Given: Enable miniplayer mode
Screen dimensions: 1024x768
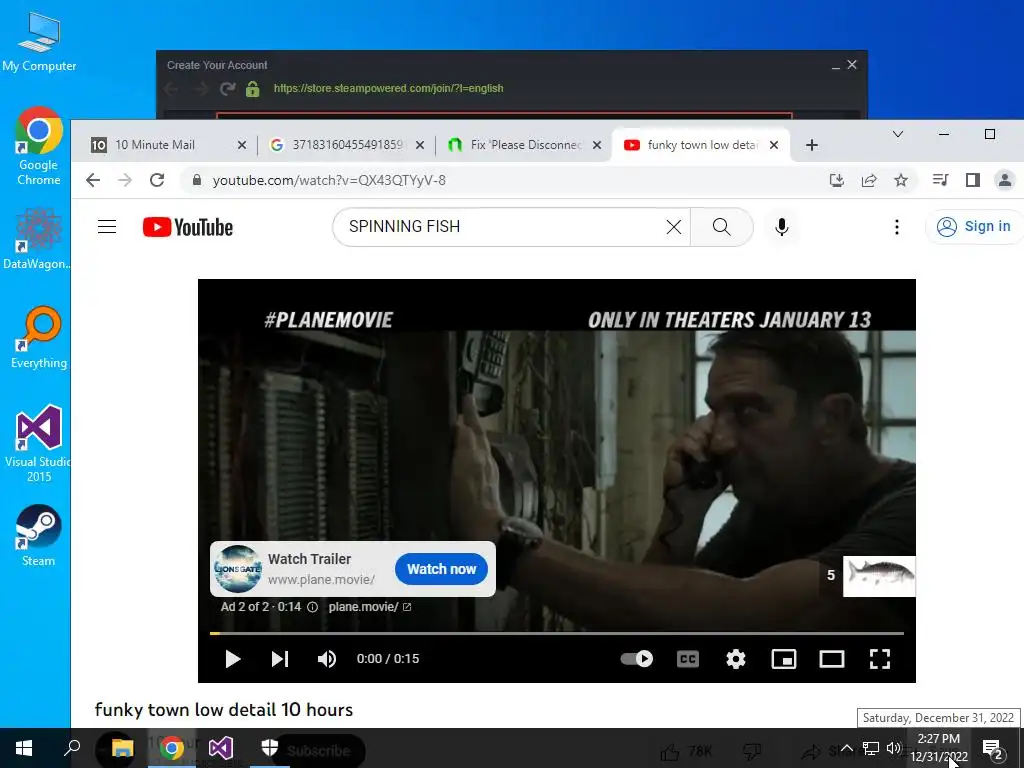Looking at the screenshot, I should 784,659.
